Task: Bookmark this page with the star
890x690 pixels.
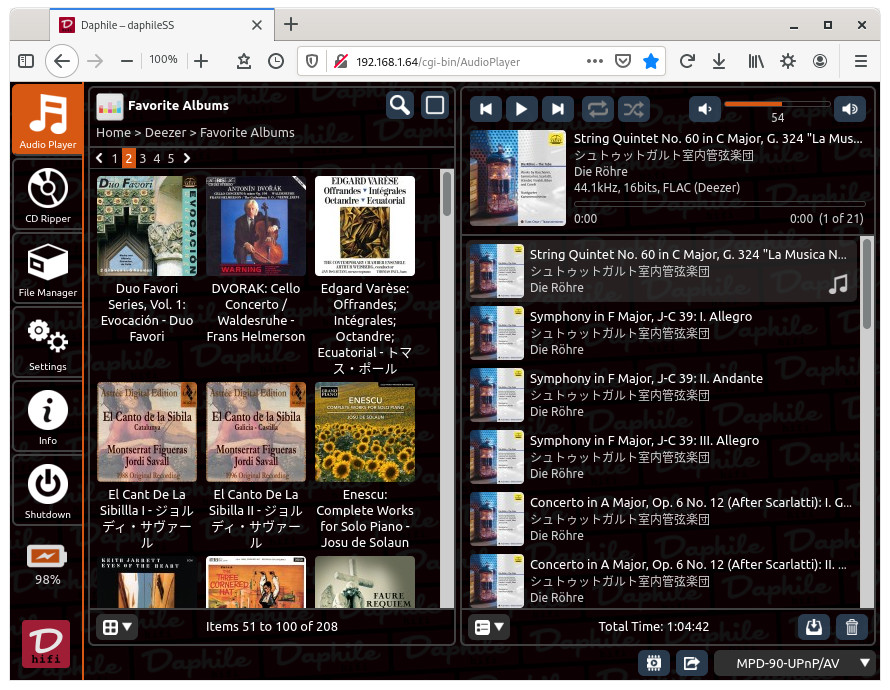Action: (x=650, y=61)
